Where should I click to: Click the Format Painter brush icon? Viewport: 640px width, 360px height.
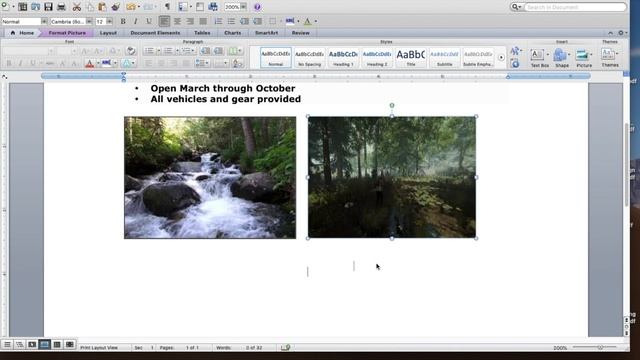coord(116,7)
